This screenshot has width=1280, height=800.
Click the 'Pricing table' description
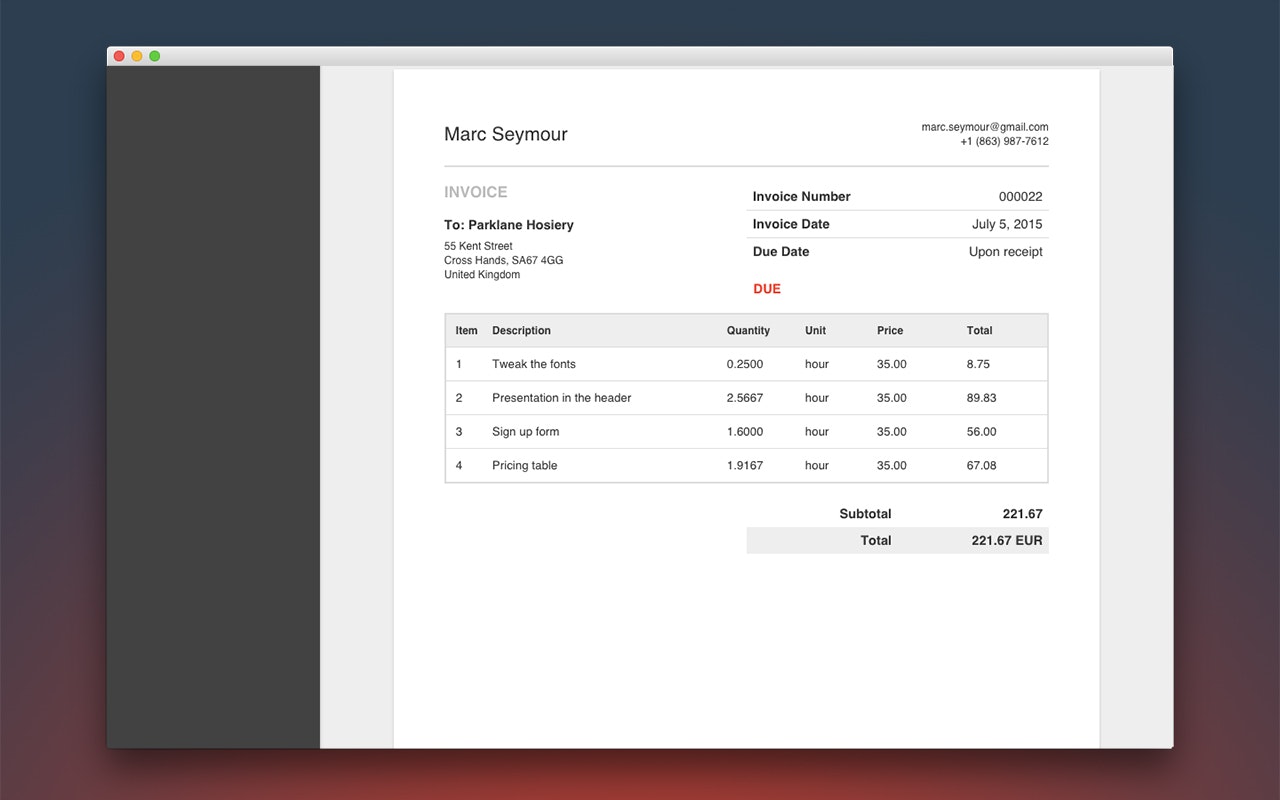click(525, 466)
